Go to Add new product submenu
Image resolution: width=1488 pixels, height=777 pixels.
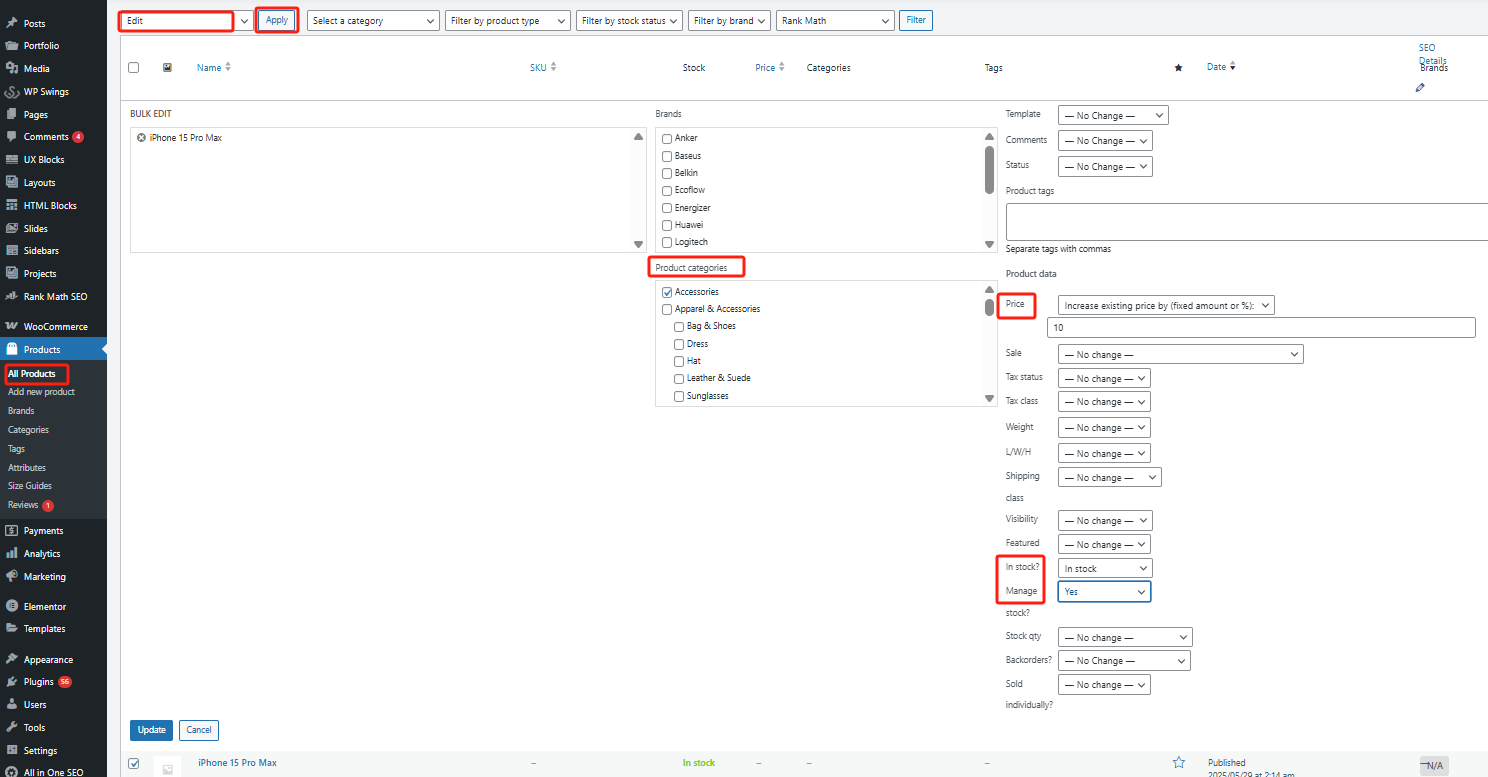(41, 392)
